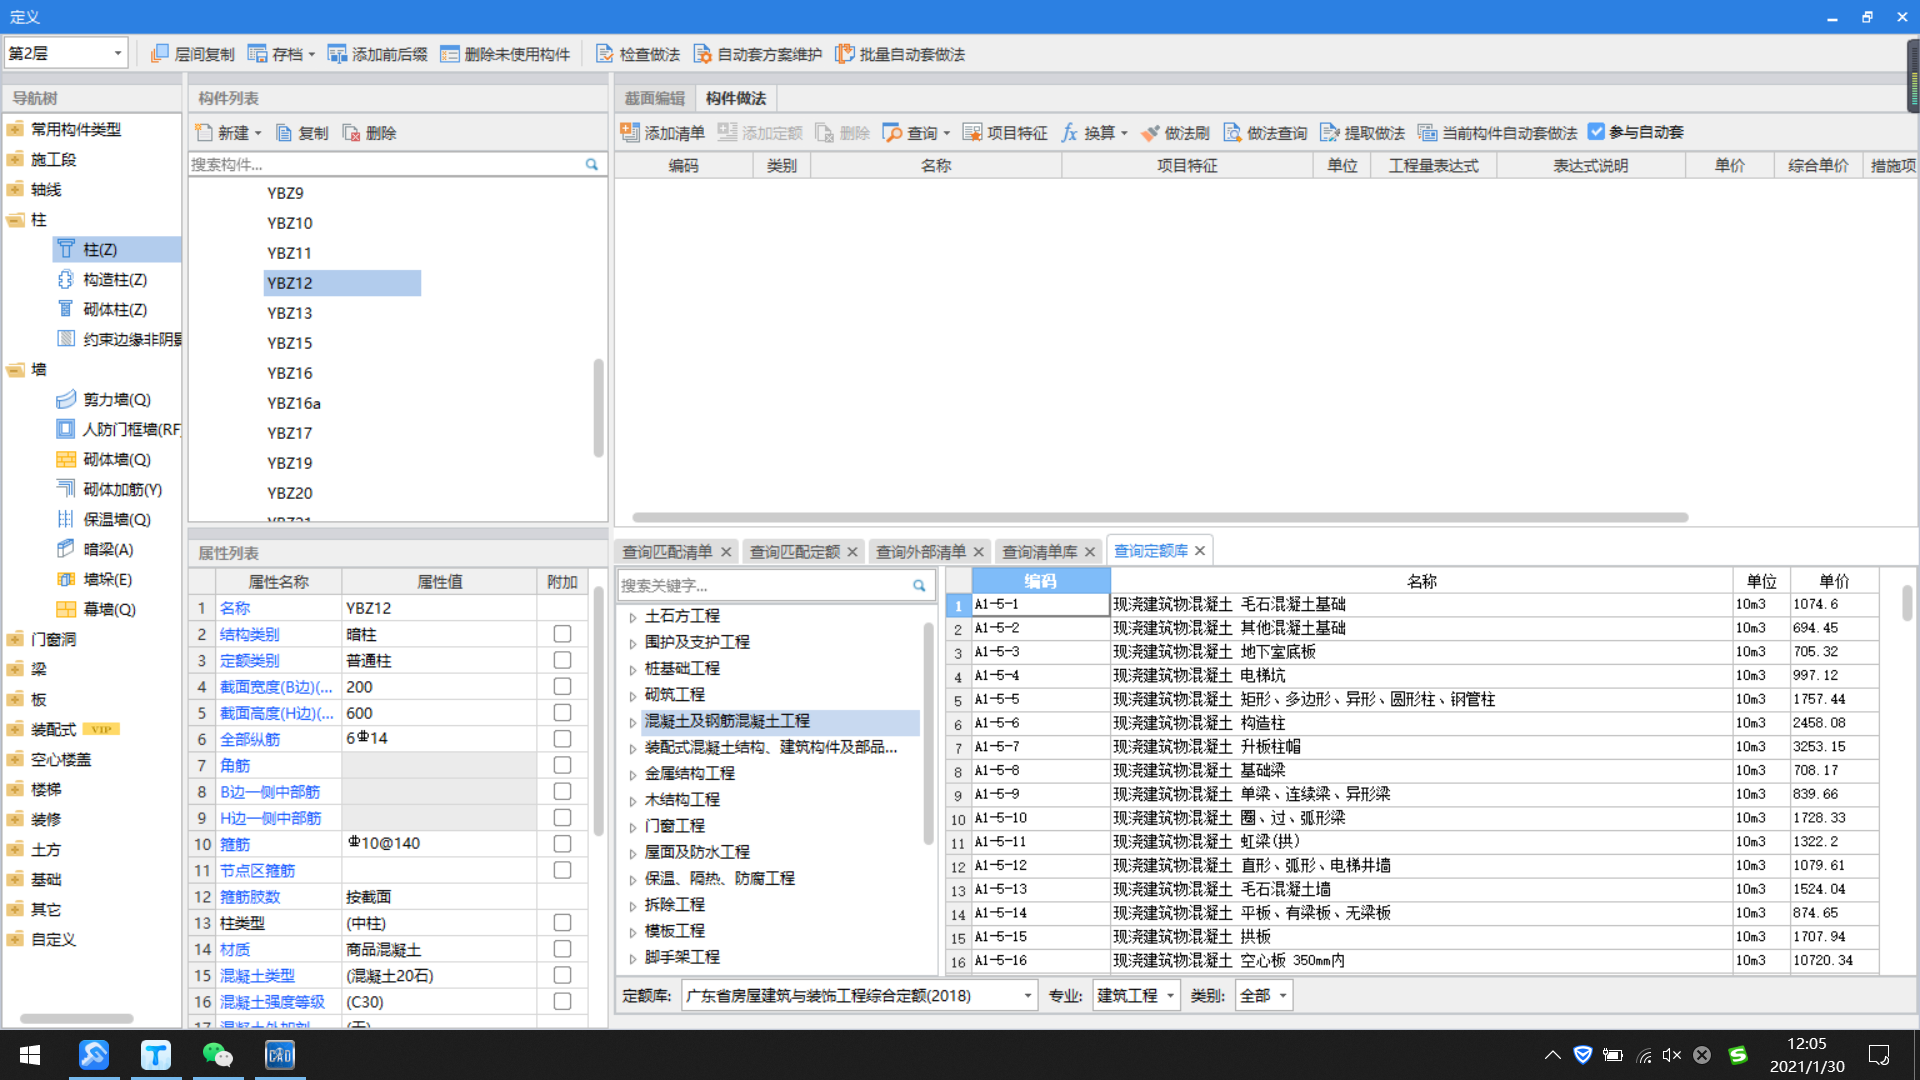Expand 土石方工程 tree node
This screenshot has width=1920, height=1080.
[632, 617]
